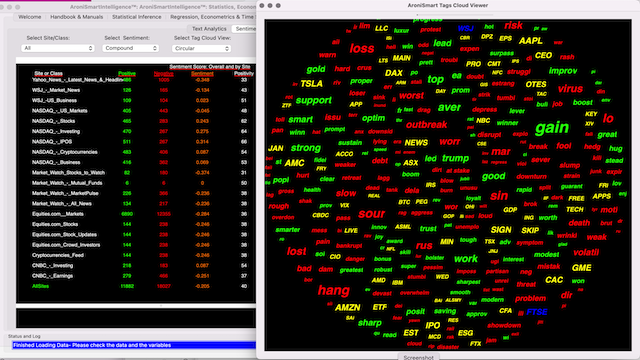Open the Select Sentiment Compound dropdown

coord(131,48)
